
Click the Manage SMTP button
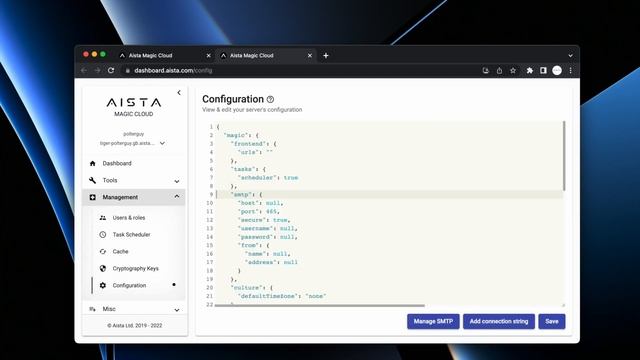(433, 321)
